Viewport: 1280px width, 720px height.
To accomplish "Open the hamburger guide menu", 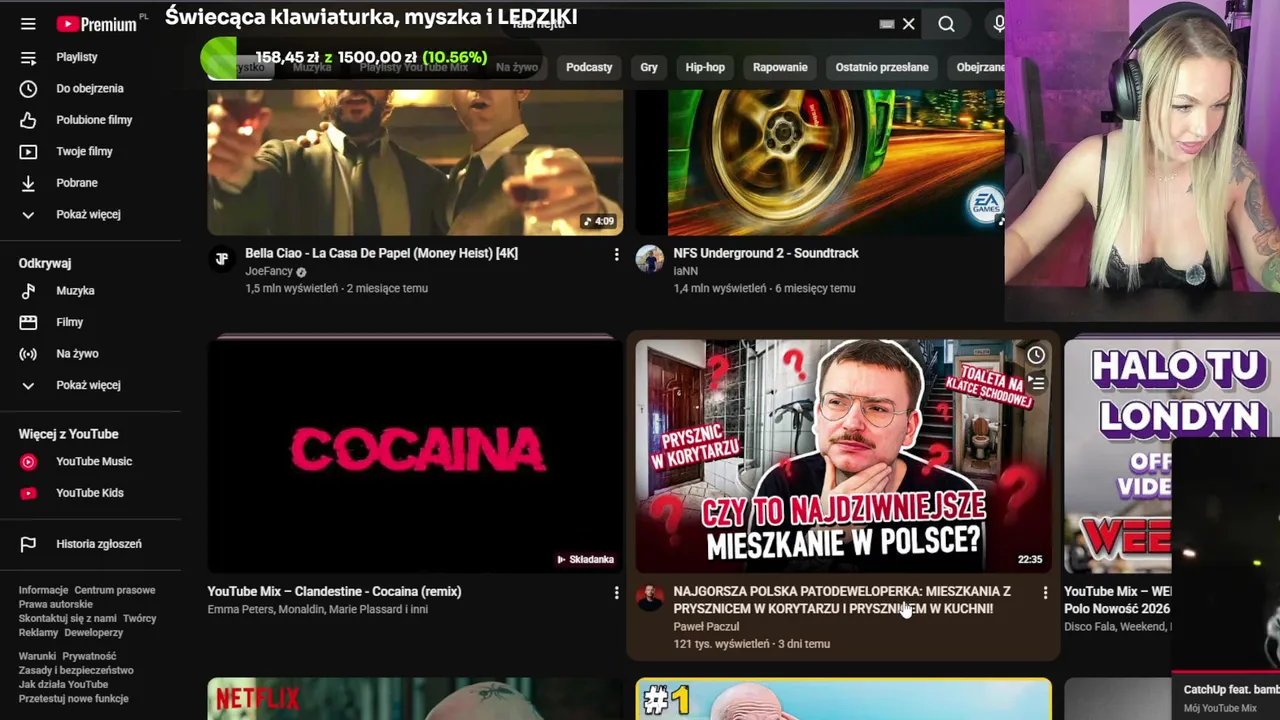I will click(28, 24).
